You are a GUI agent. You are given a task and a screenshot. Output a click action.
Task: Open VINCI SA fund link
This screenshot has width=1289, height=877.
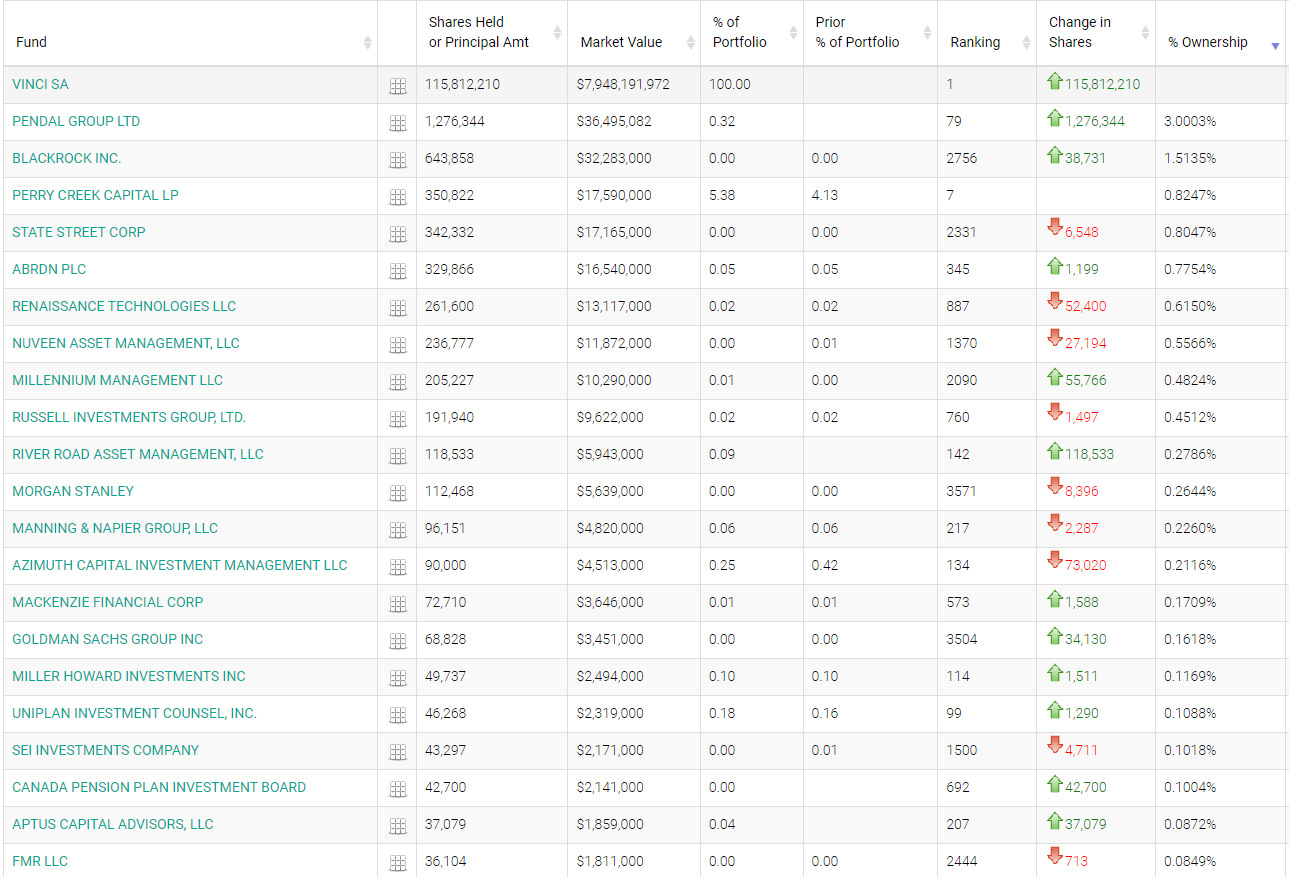40,84
